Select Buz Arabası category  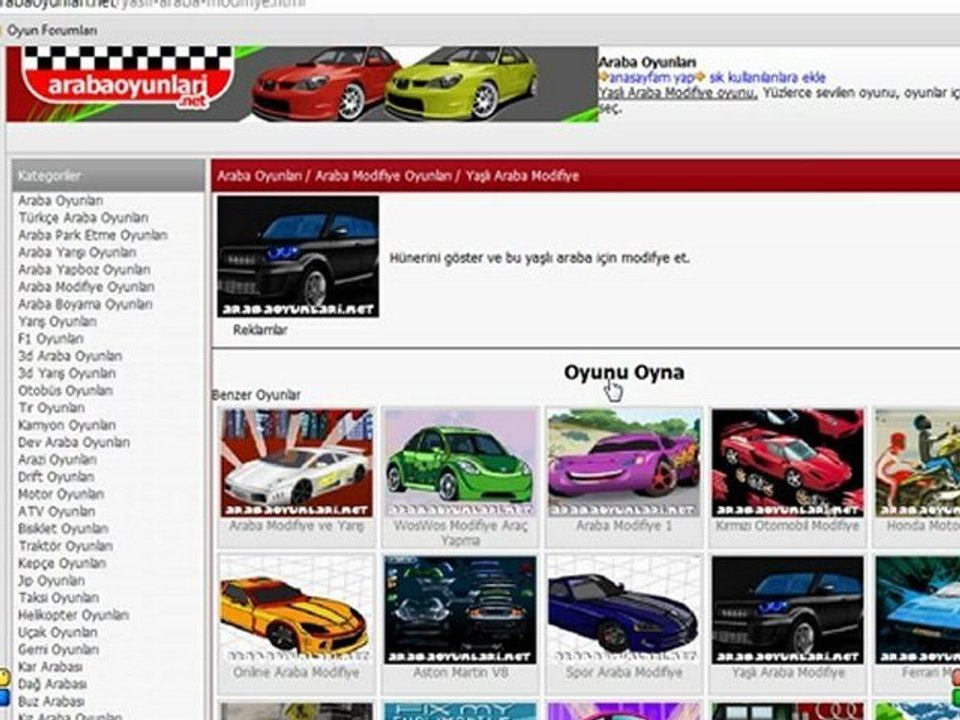pyautogui.click(x=51, y=700)
